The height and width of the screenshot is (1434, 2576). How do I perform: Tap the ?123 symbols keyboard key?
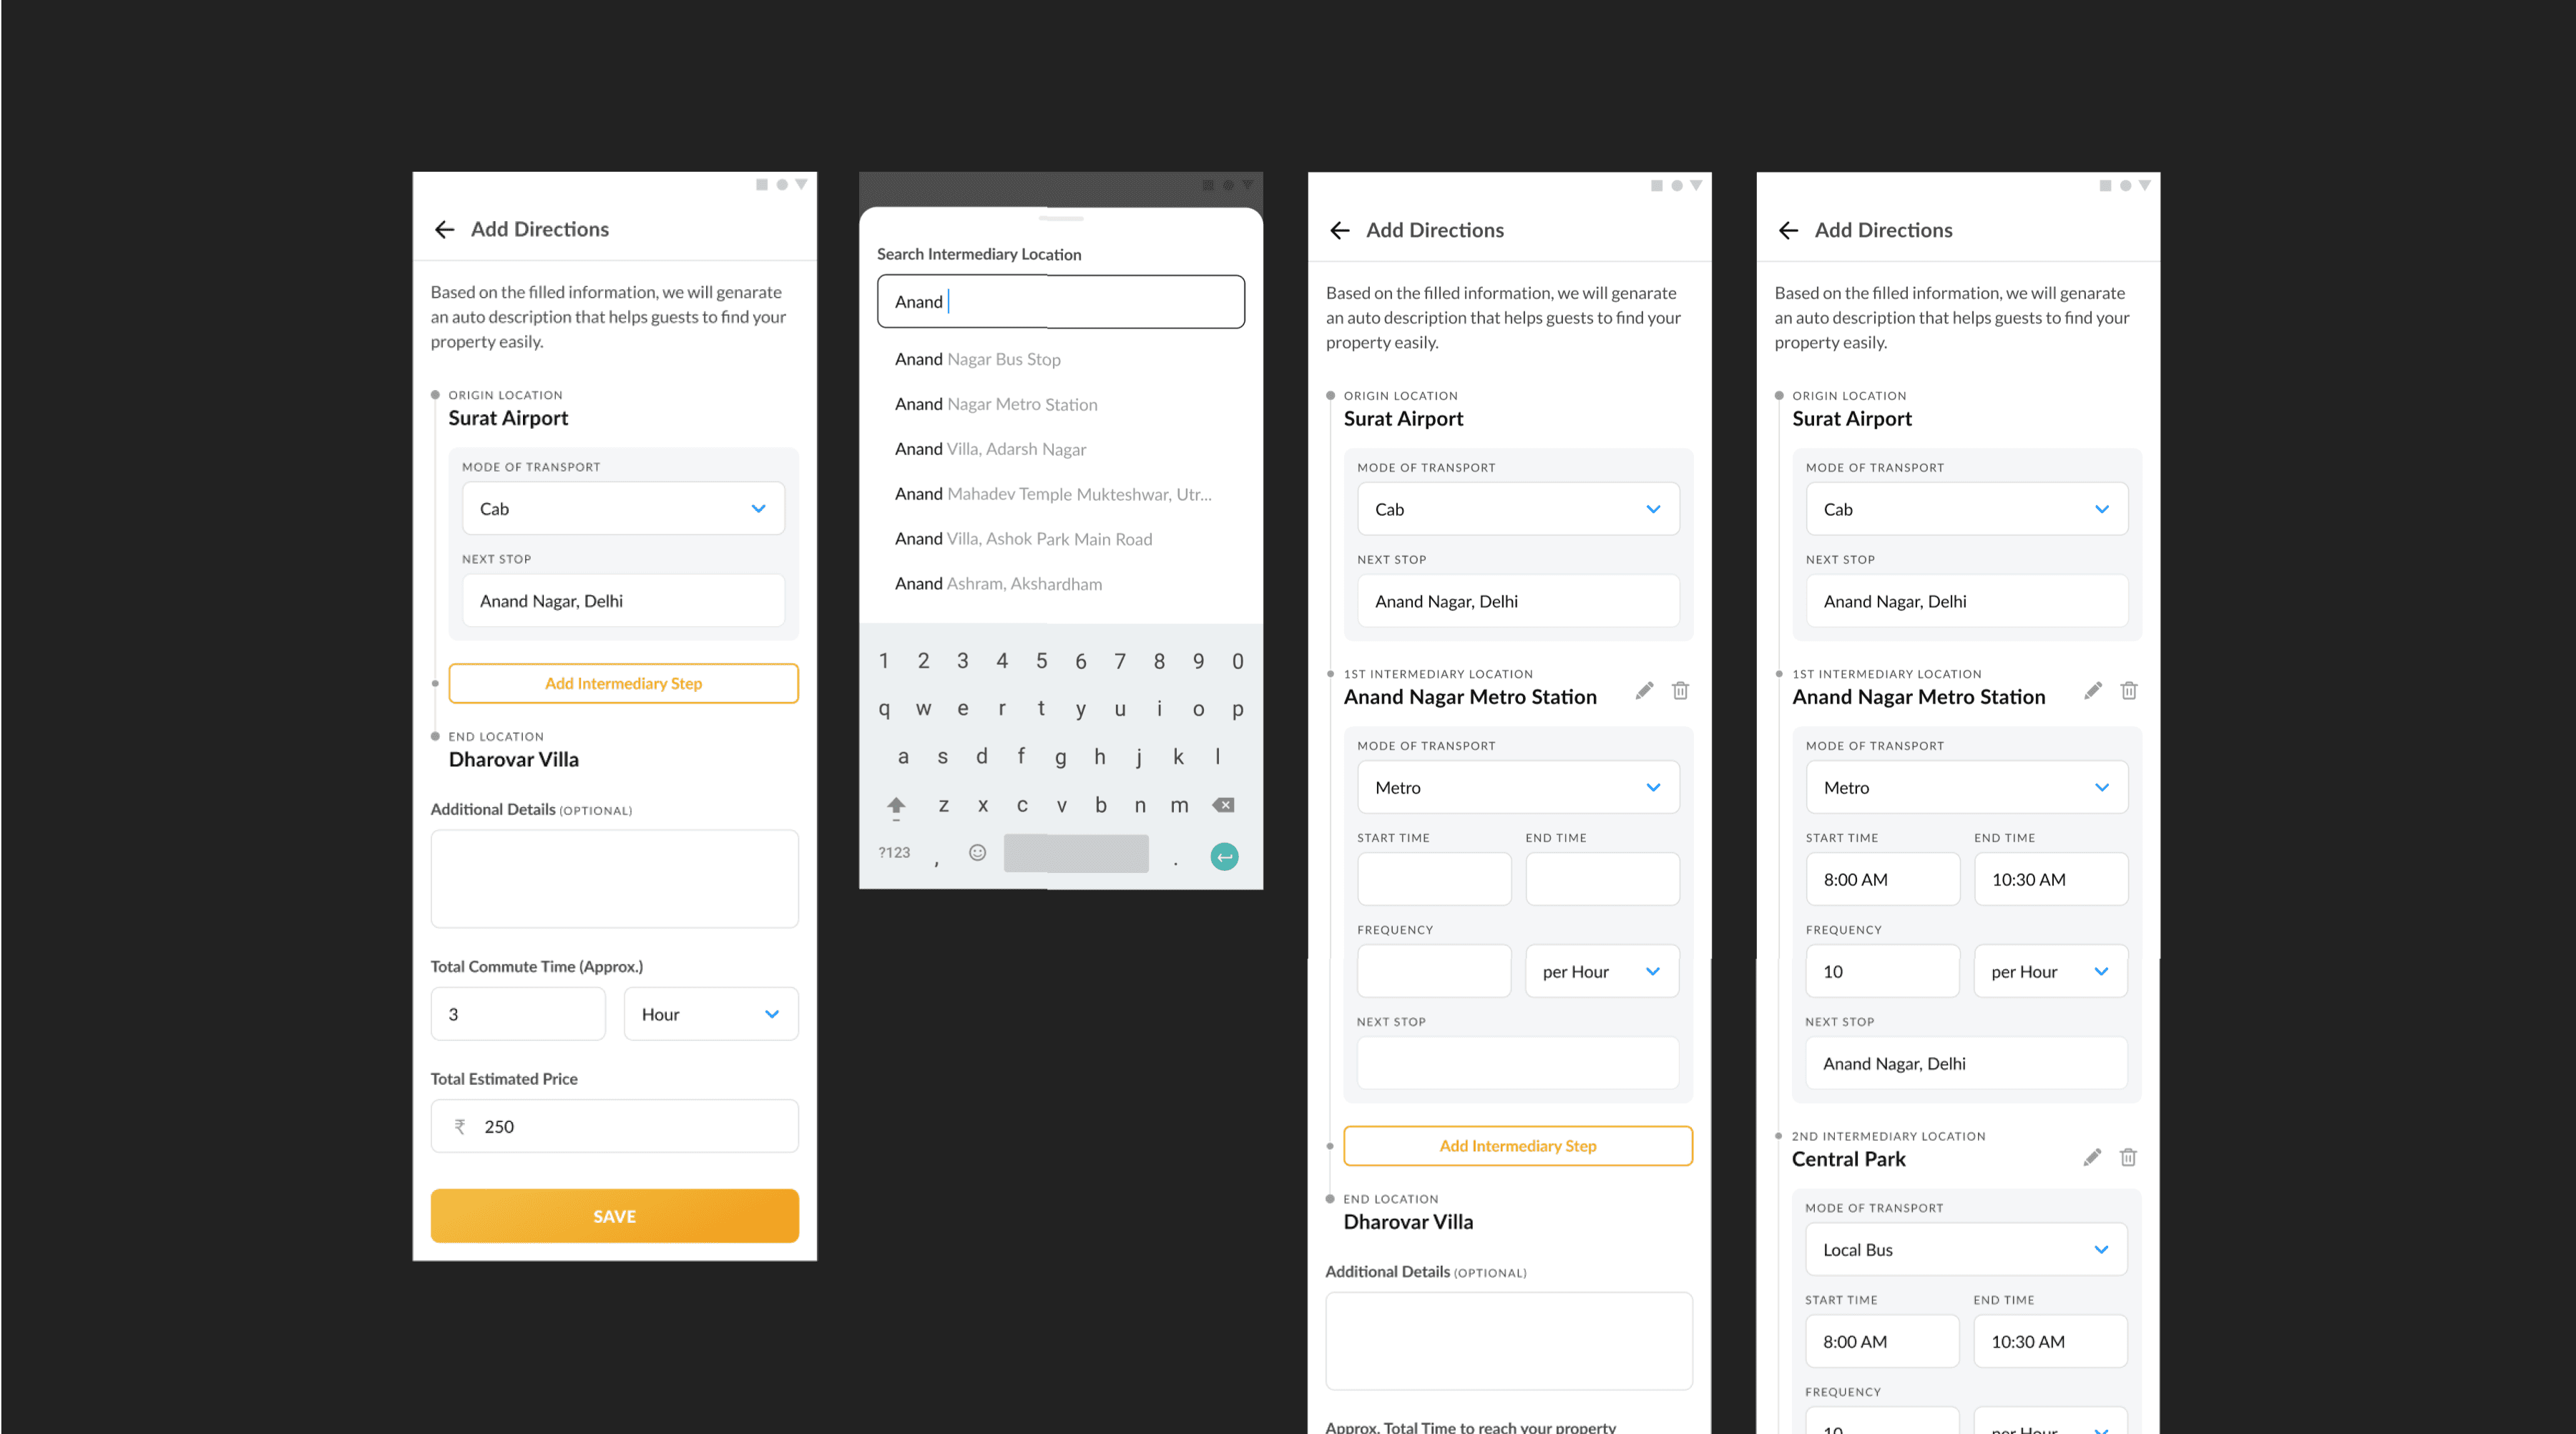click(894, 852)
